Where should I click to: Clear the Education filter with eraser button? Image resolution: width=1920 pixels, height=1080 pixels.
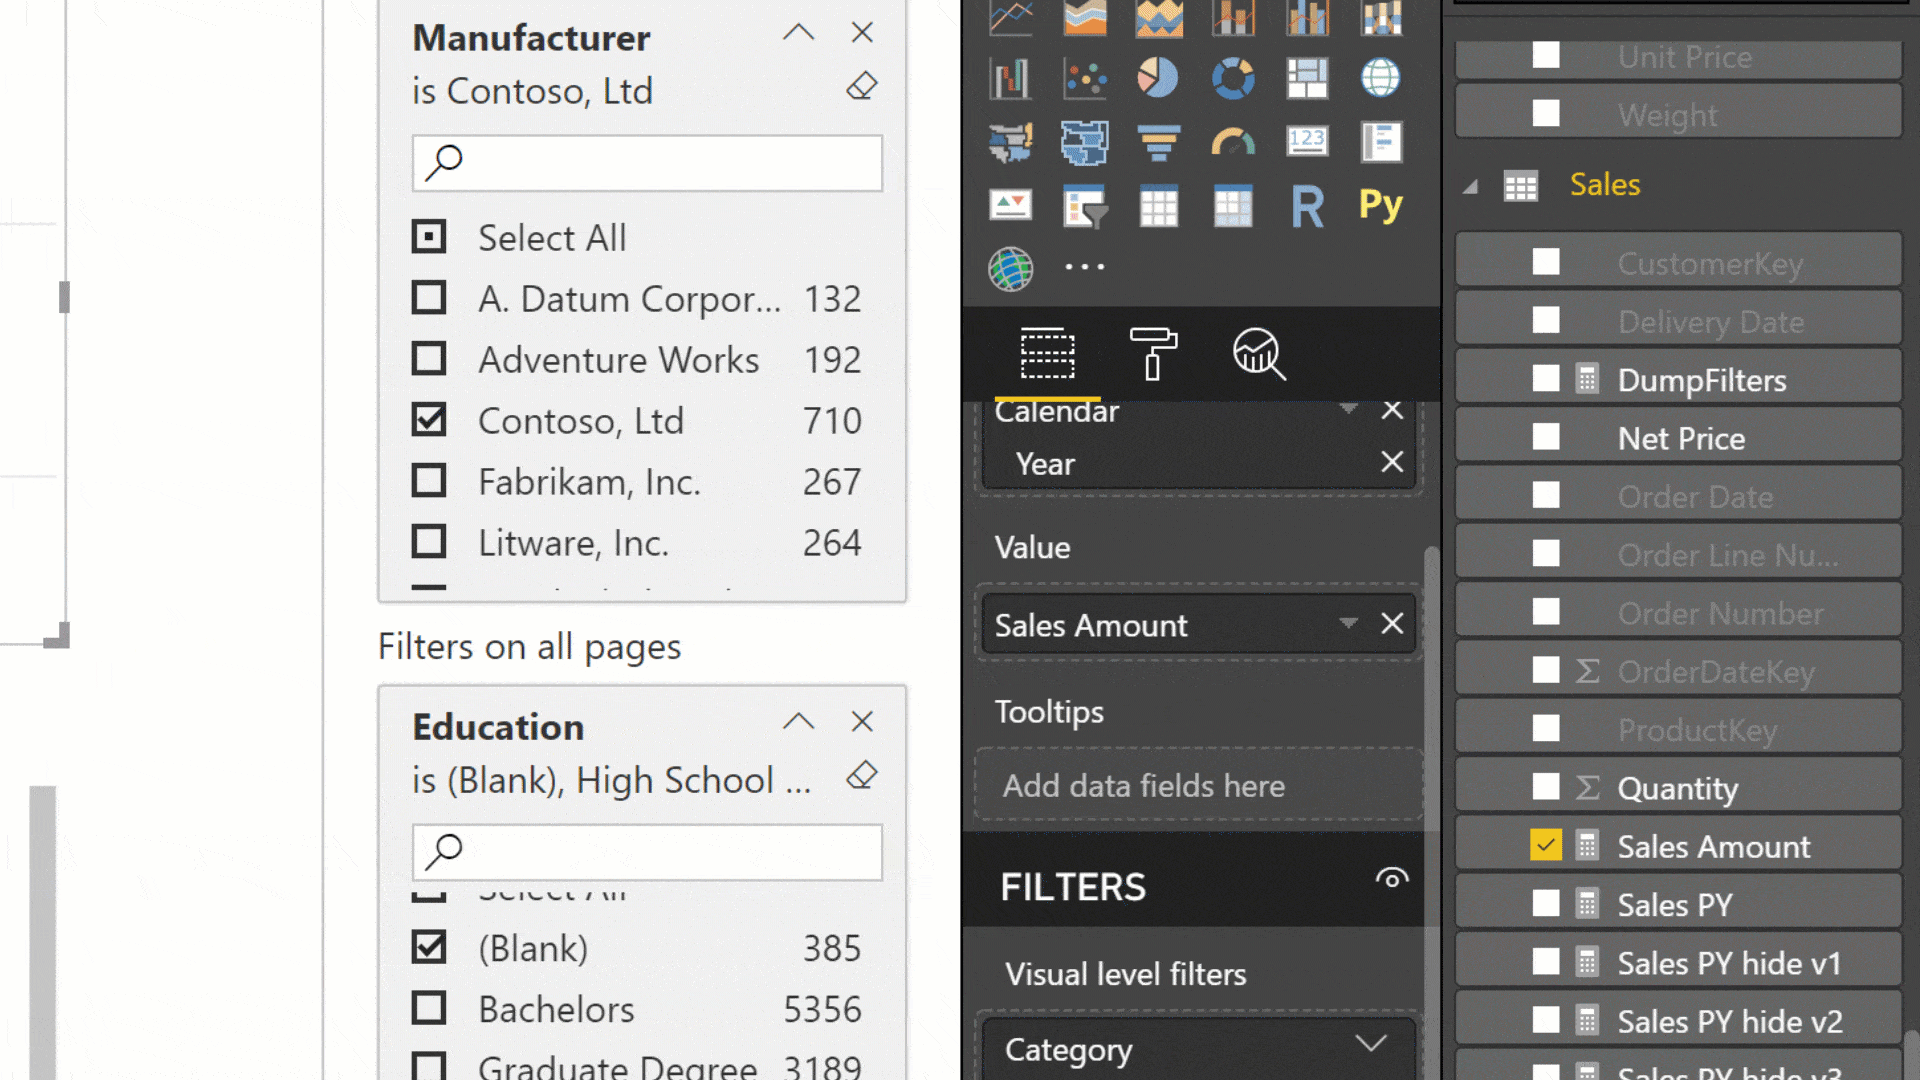pos(862,776)
